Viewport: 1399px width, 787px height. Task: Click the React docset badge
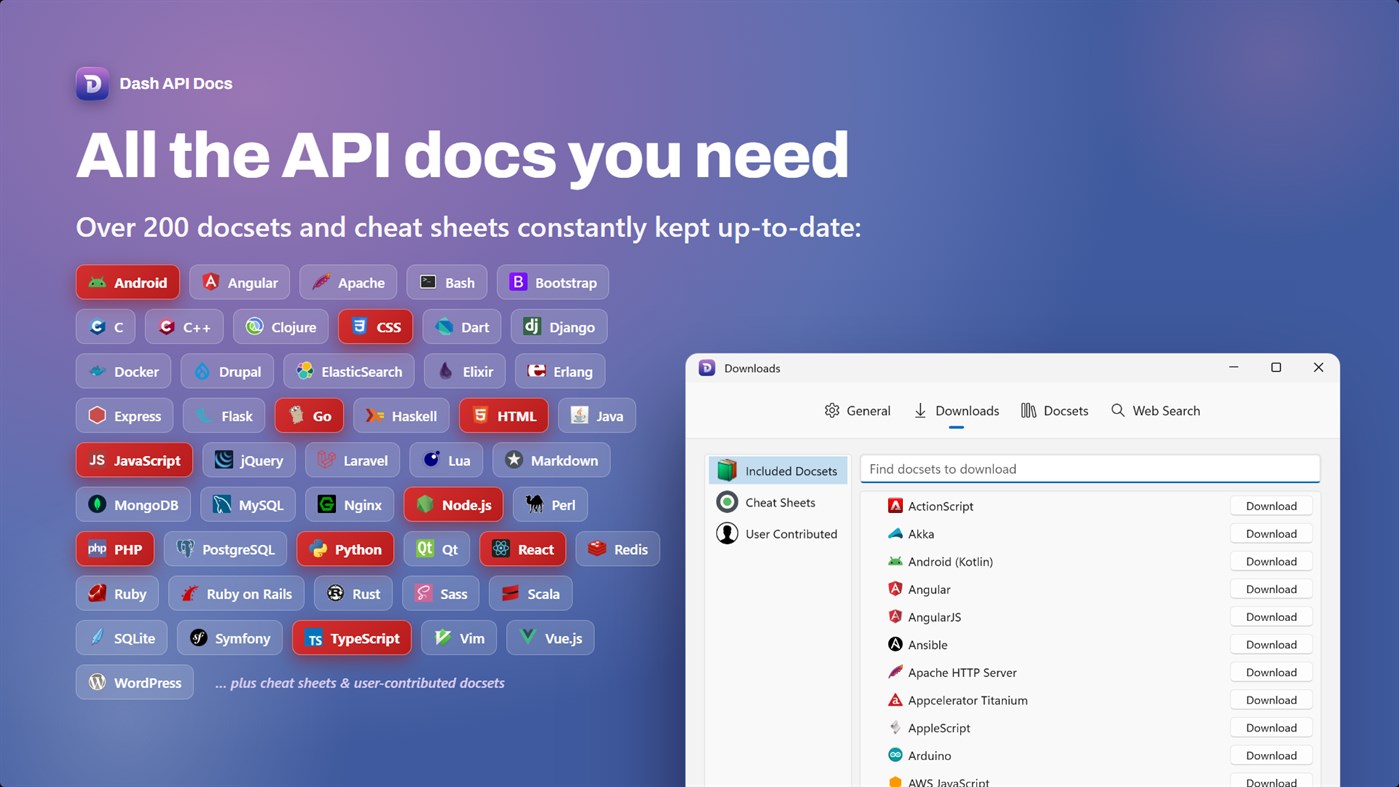click(x=523, y=549)
